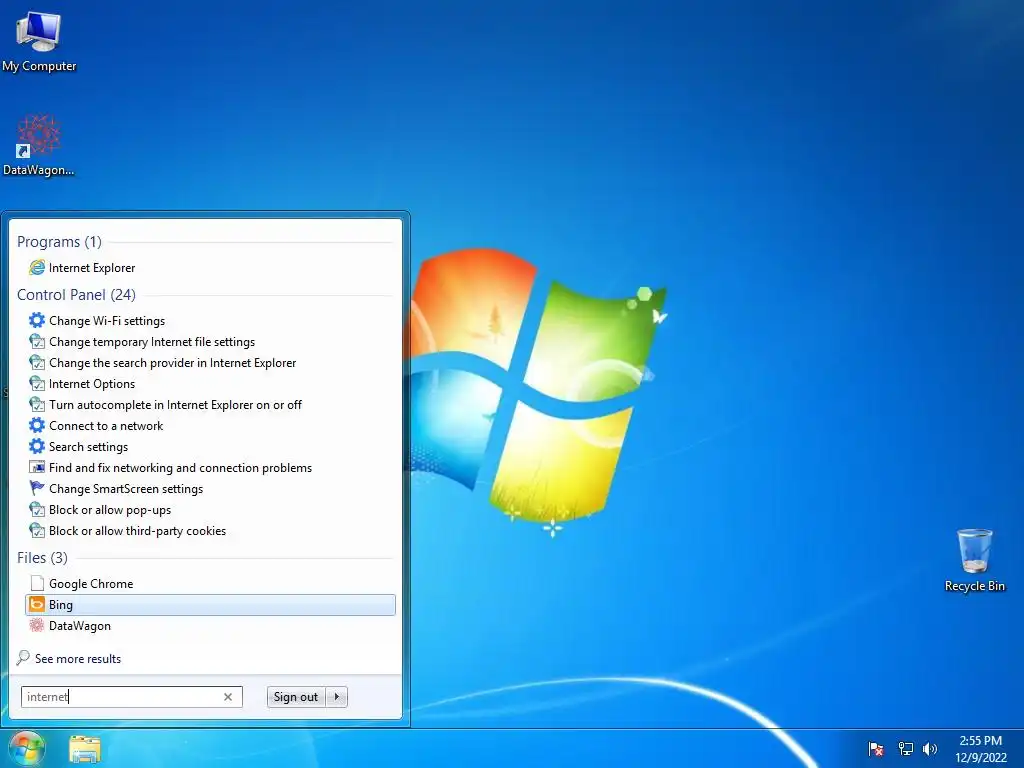Click the Connect to a network gear icon

coord(37,425)
